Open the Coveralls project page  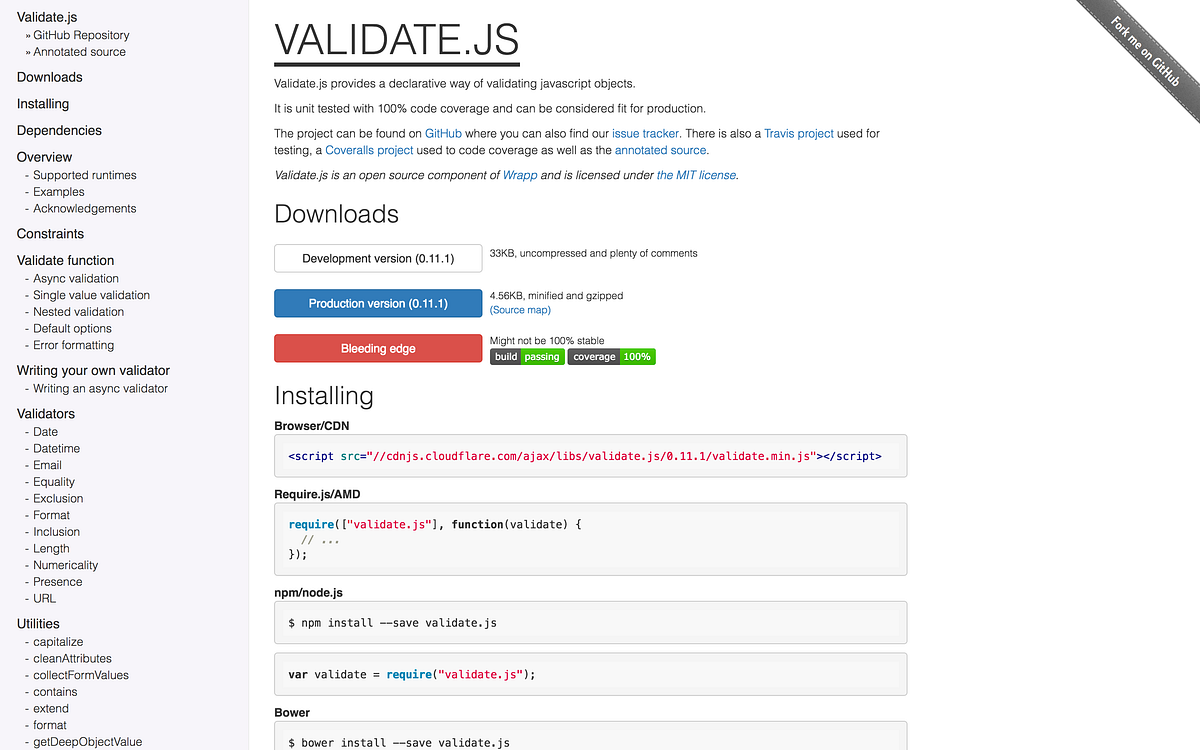[369, 150]
